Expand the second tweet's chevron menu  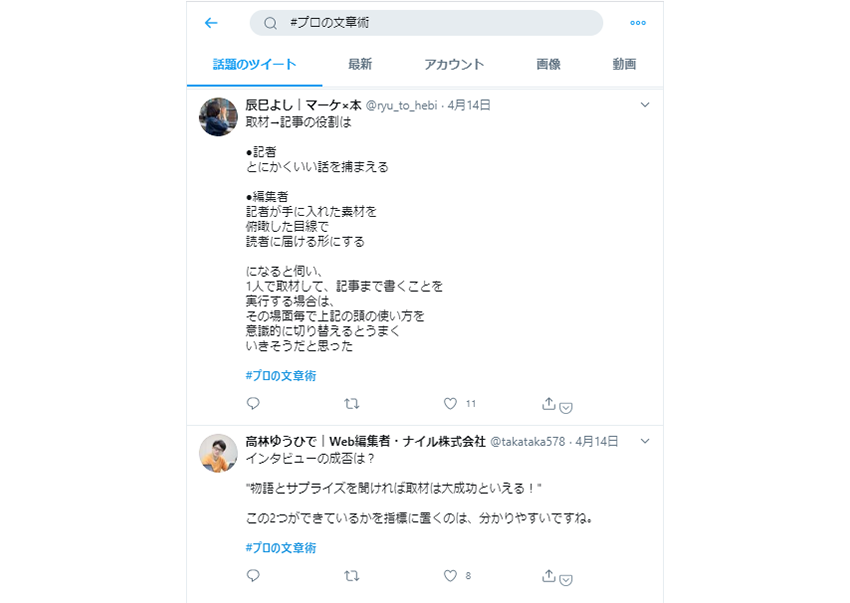(x=645, y=441)
